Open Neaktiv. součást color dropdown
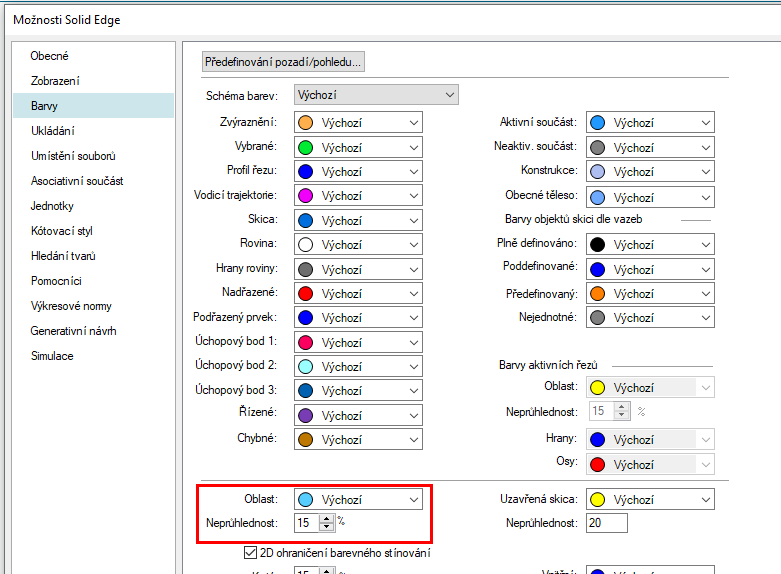Image resolution: width=781 pixels, height=574 pixels. (650, 147)
